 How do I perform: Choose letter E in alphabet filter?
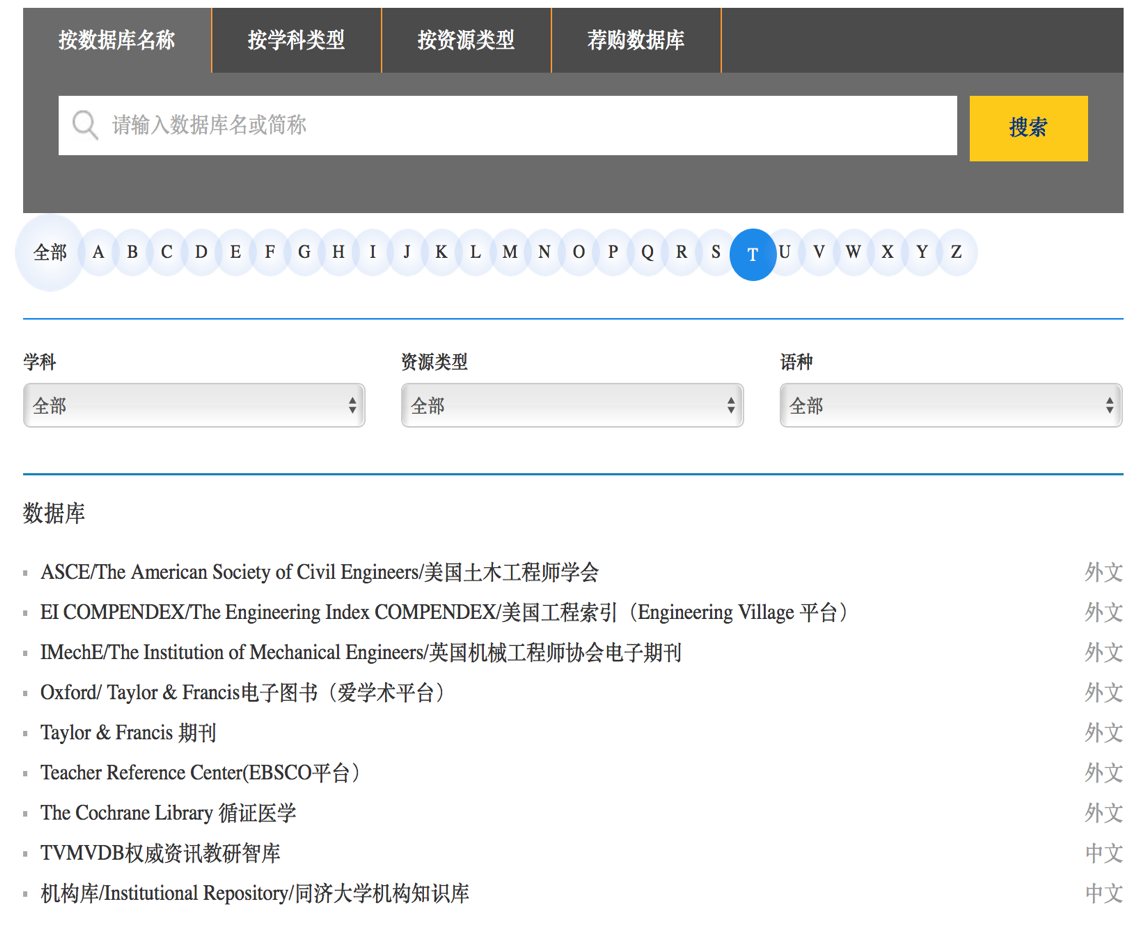pos(235,252)
